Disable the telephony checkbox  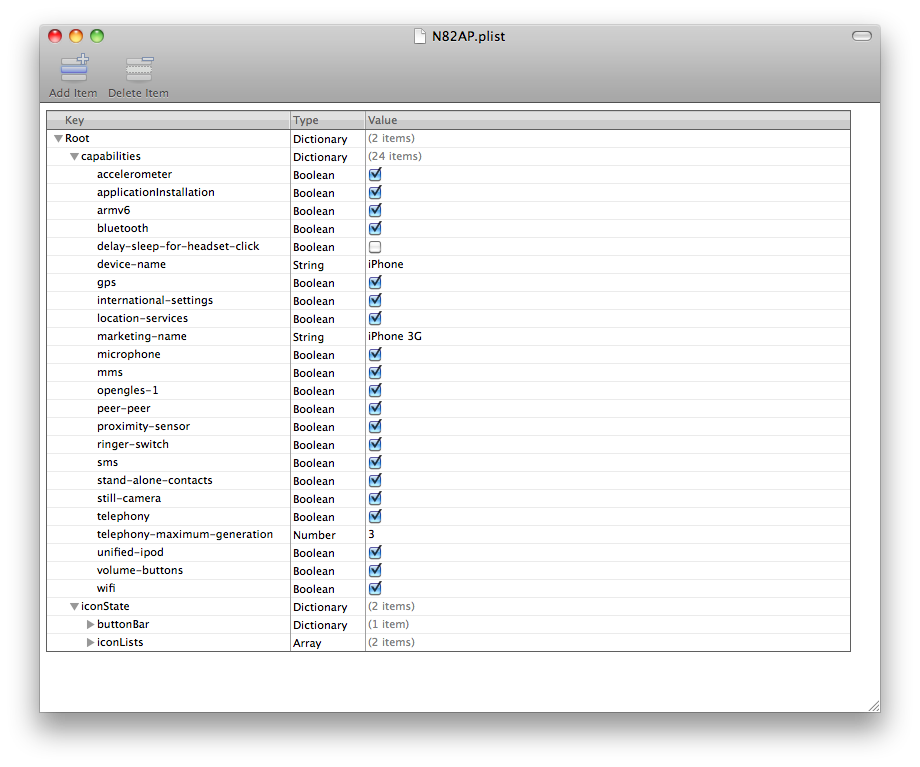375,516
